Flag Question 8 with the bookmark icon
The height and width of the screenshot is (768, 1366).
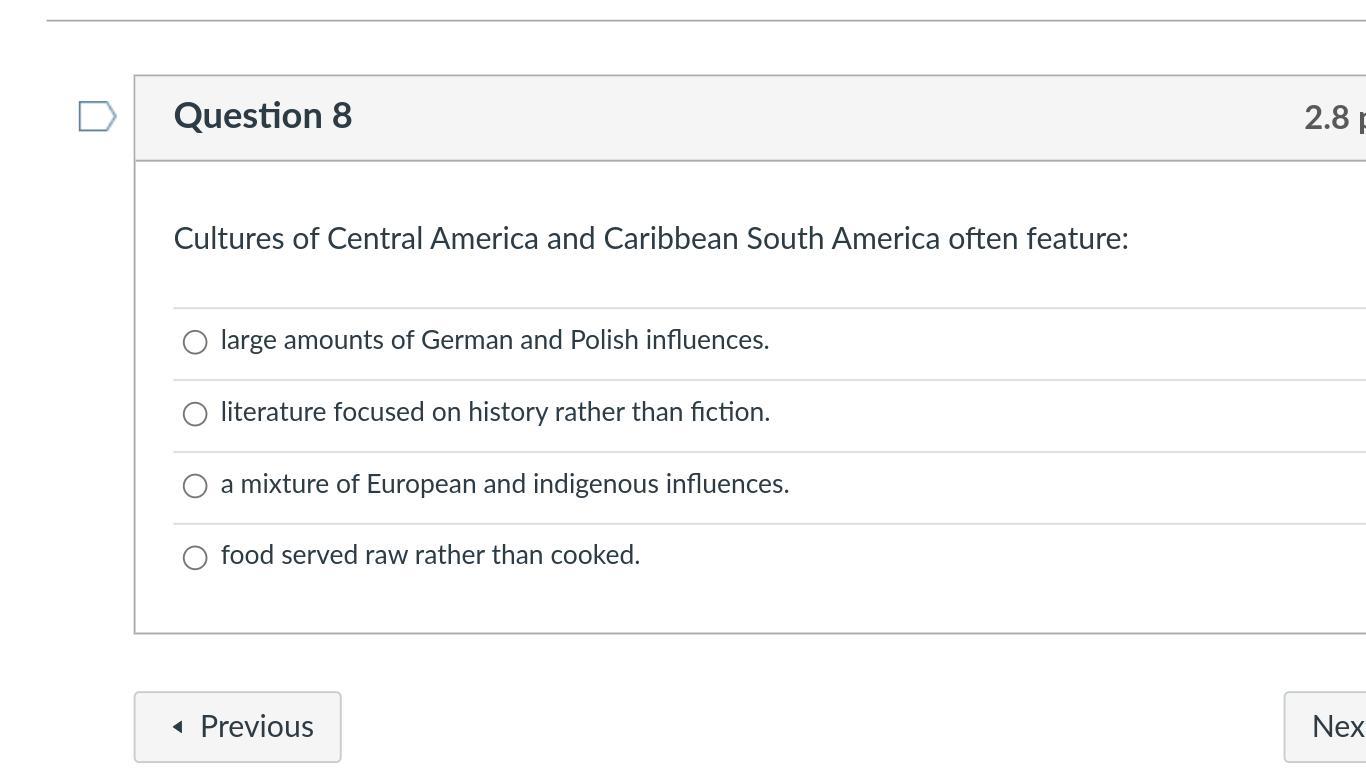pos(97,116)
